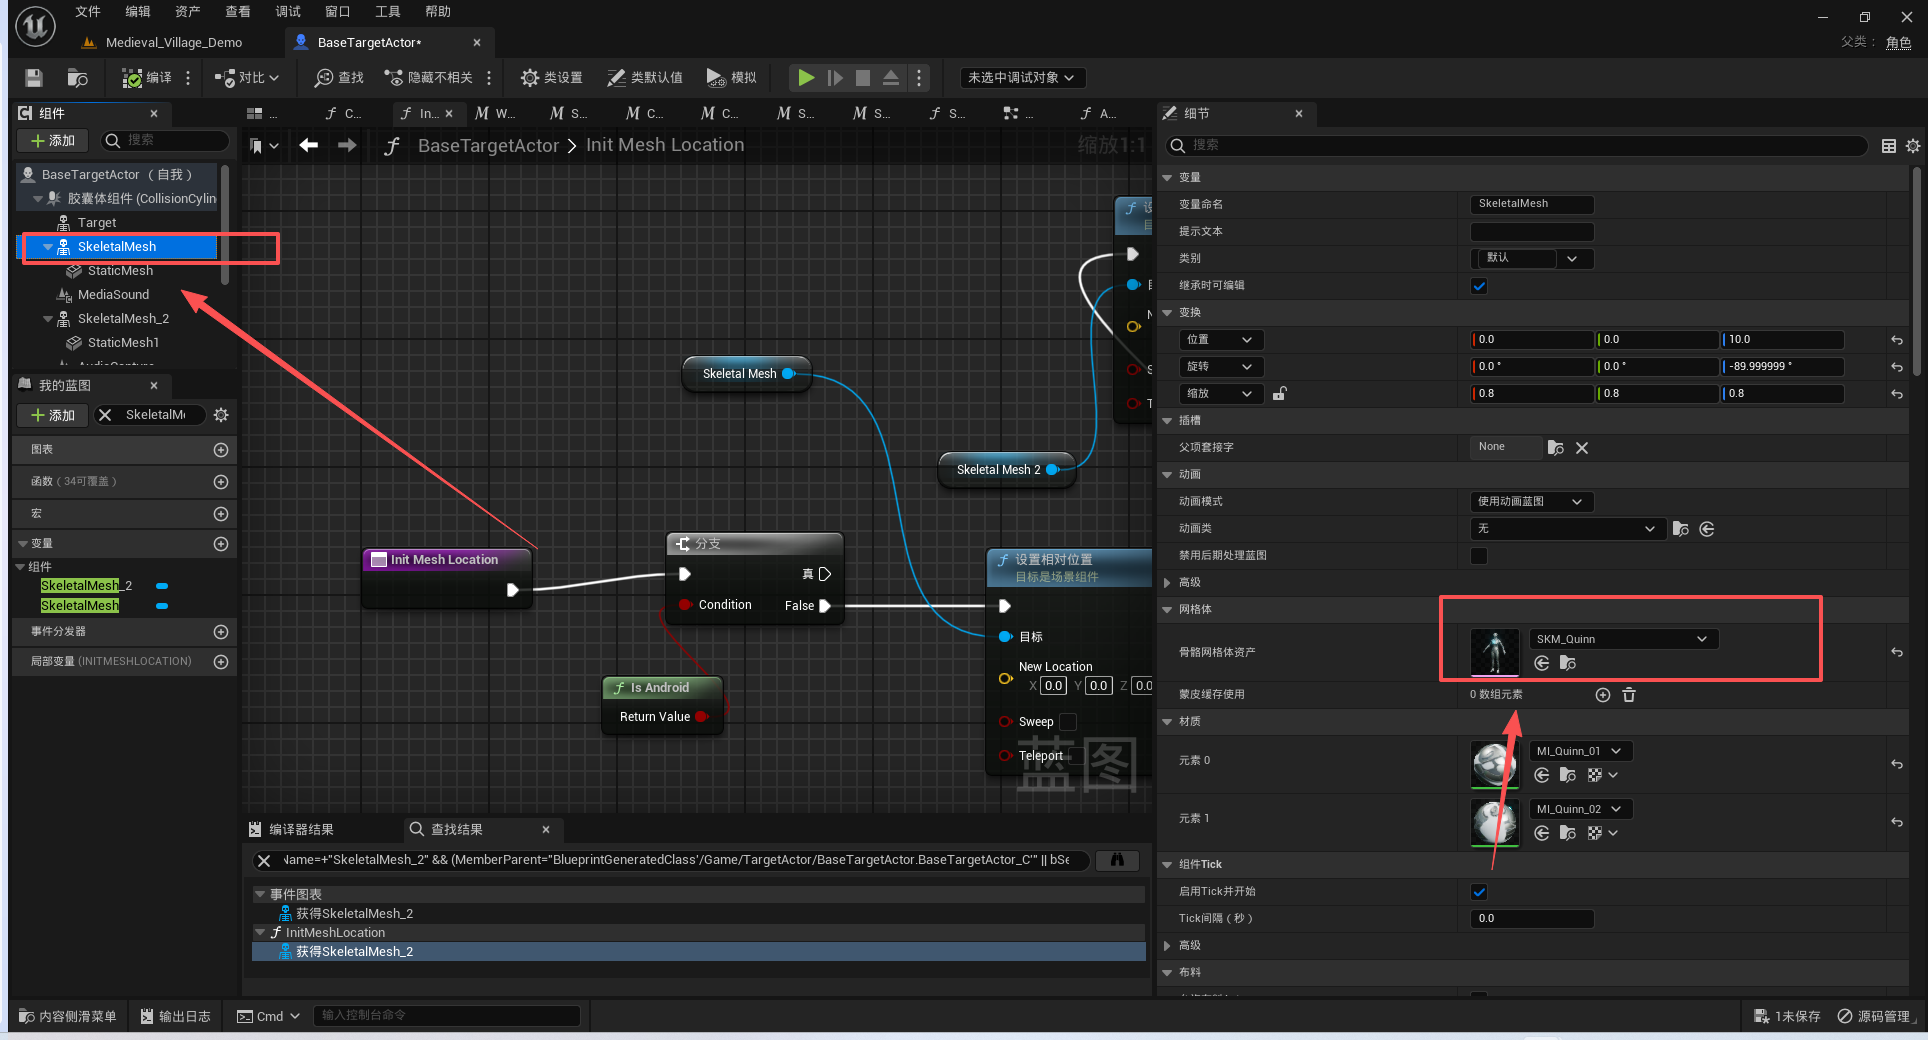Switch to 编译器结果 tab

(292, 830)
